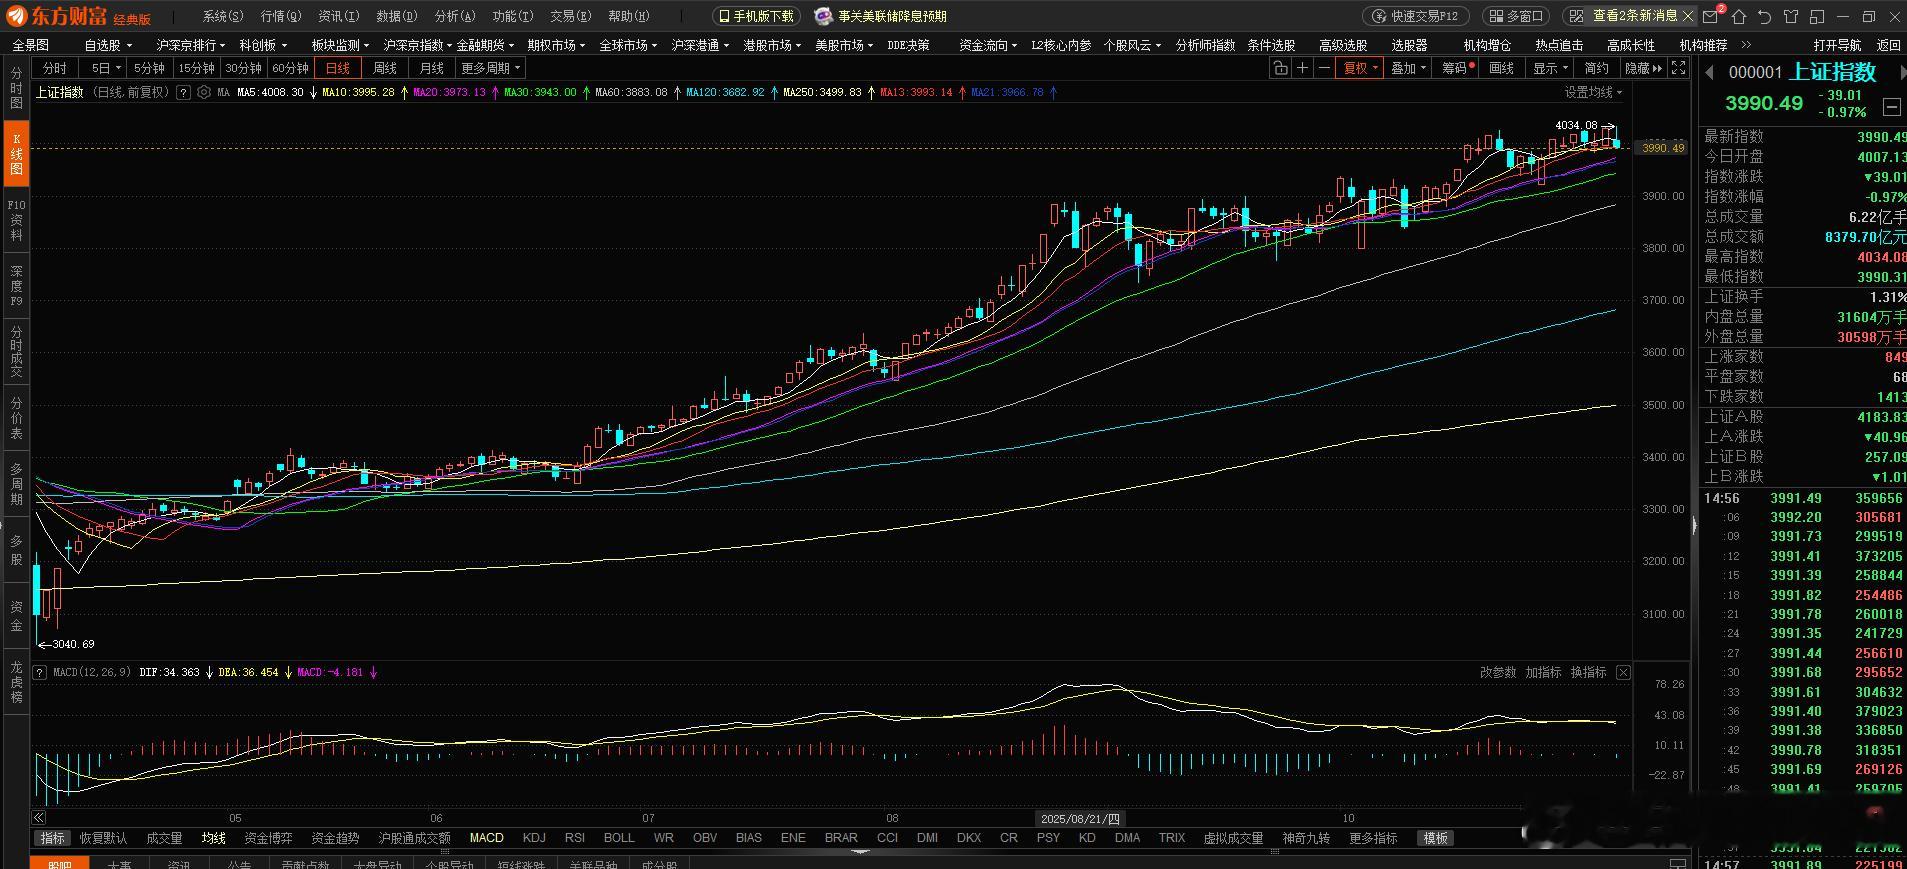This screenshot has height=869, width=1907.
Task: Open the 叠加 overlay dropdown
Action: coord(1408,68)
